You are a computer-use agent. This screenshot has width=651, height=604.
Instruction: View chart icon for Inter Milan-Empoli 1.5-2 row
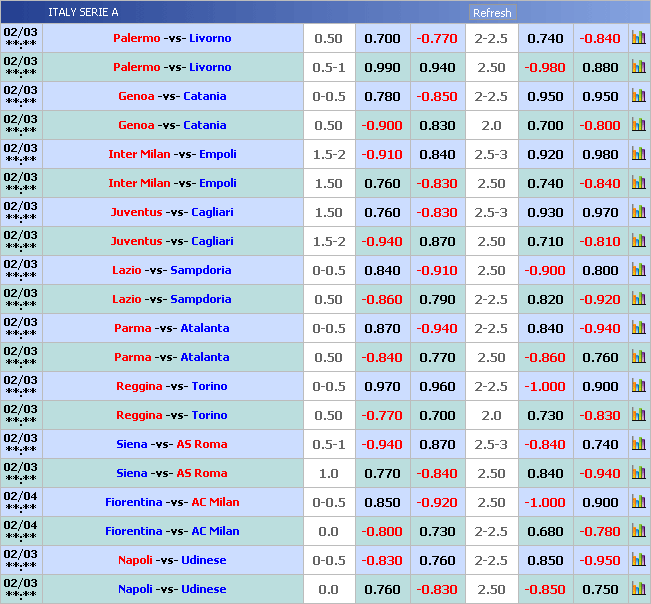pyautogui.click(x=638, y=154)
